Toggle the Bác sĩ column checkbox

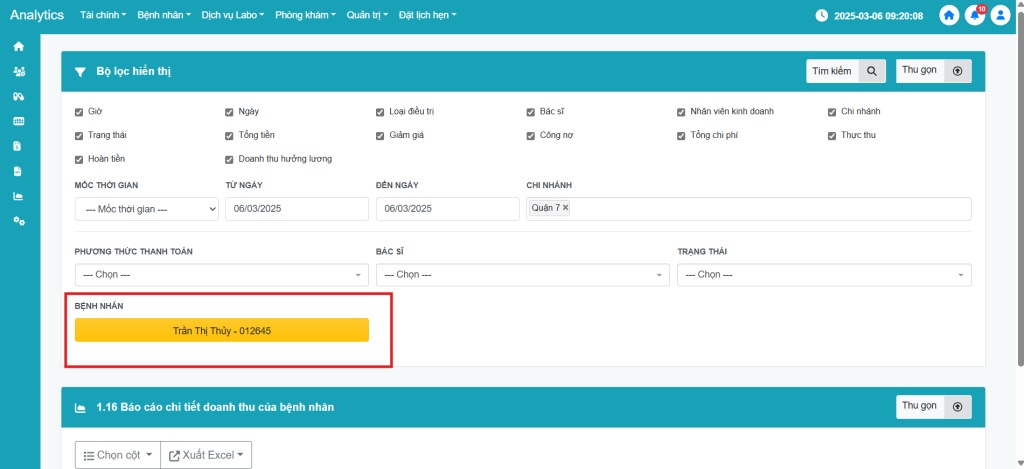(x=532, y=111)
